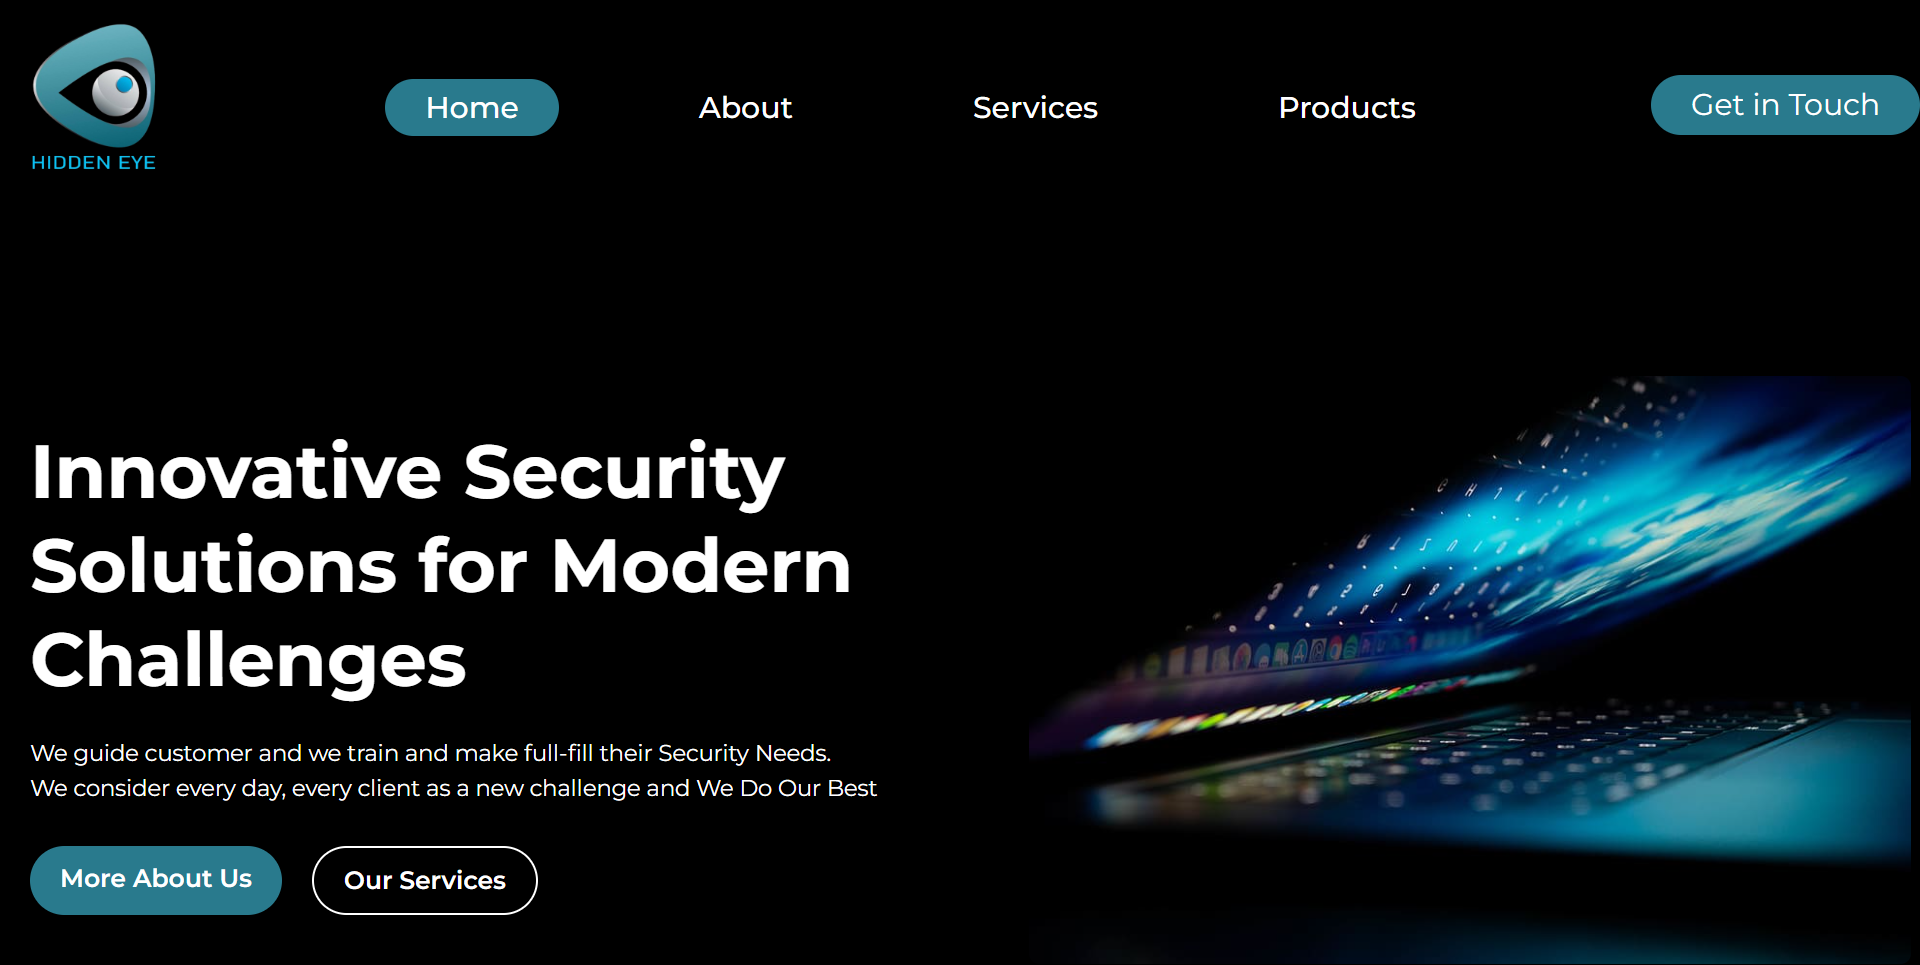
Task: Open the Products nav link
Action: [1347, 107]
